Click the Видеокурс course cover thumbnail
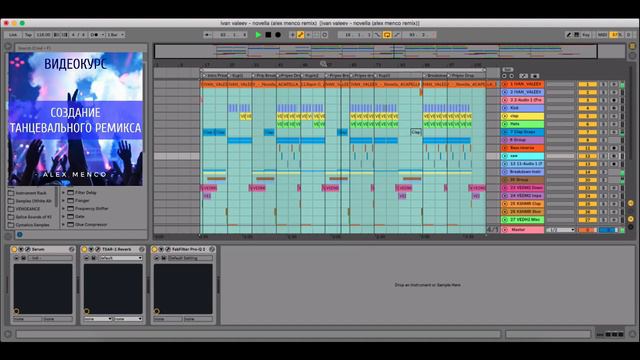 (x=76, y=119)
